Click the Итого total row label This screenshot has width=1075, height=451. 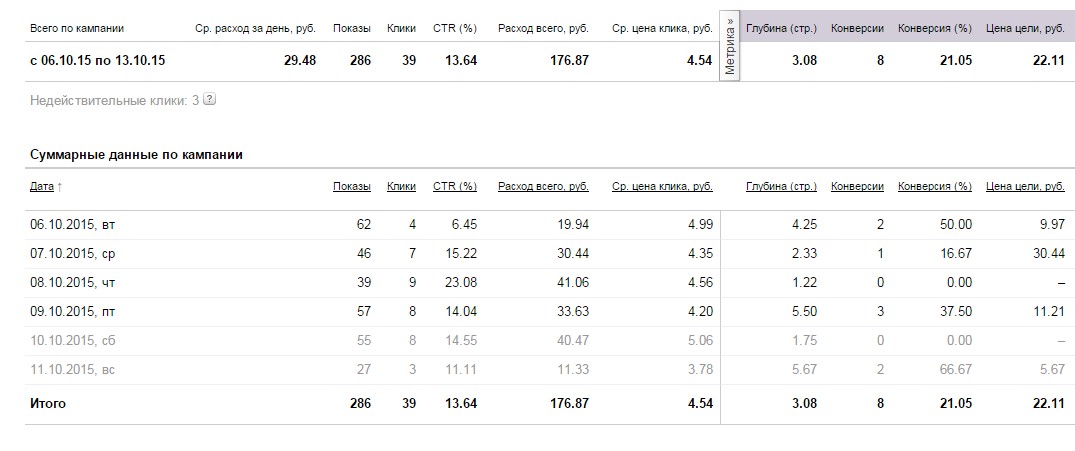coord(48,403)
